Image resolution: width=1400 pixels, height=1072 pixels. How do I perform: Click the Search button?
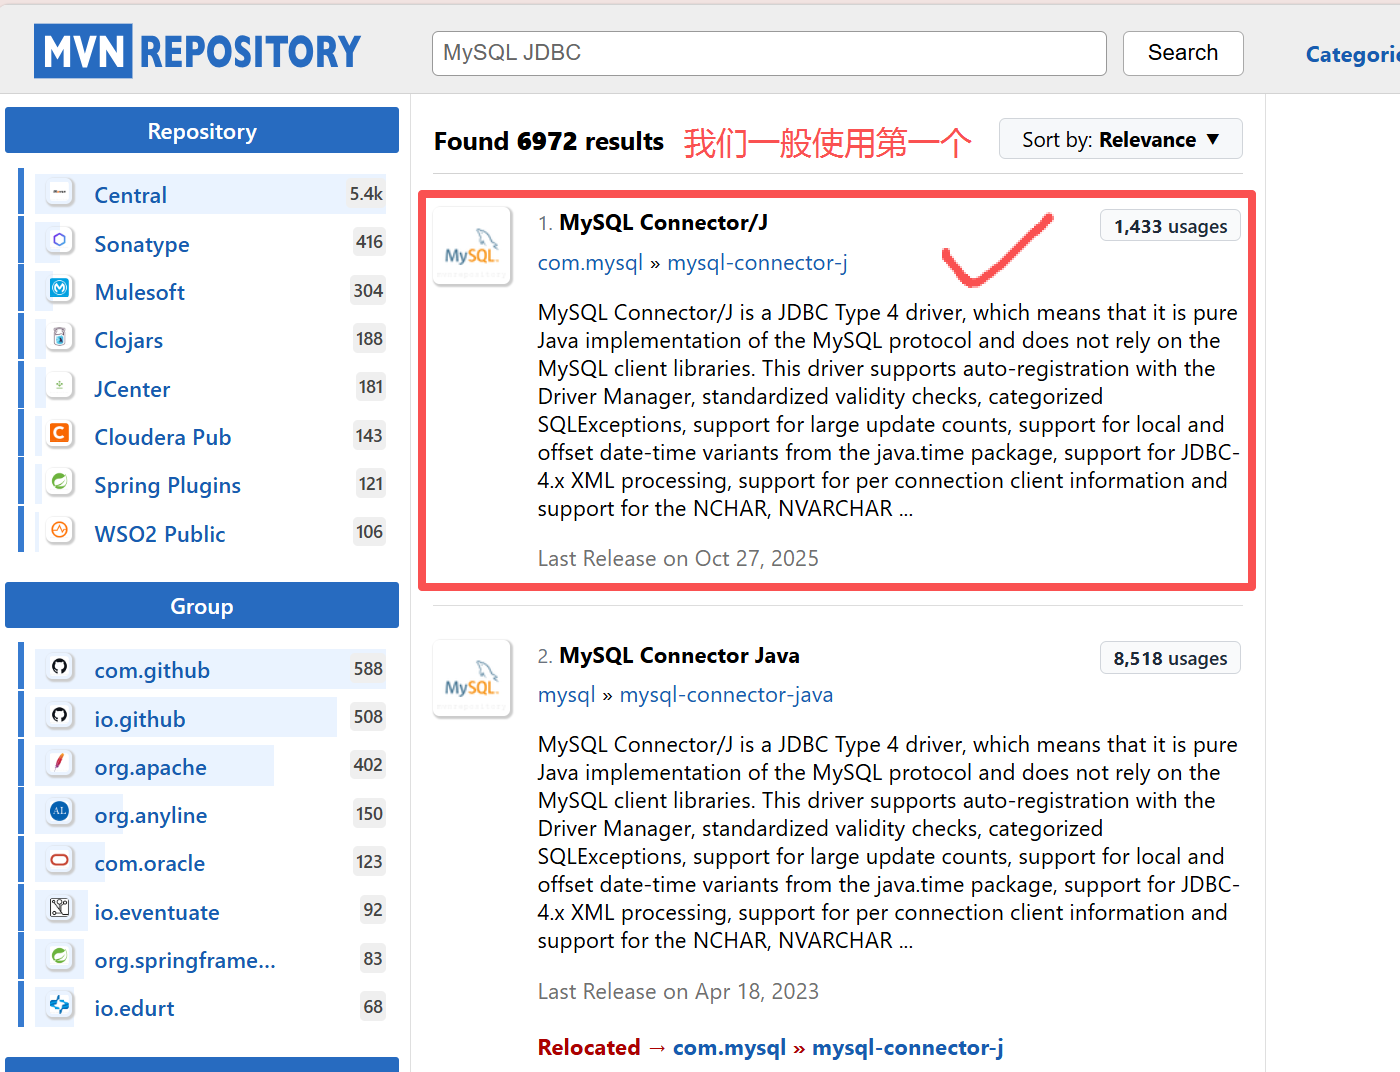pyautogui.click(x=1183, y=53)
